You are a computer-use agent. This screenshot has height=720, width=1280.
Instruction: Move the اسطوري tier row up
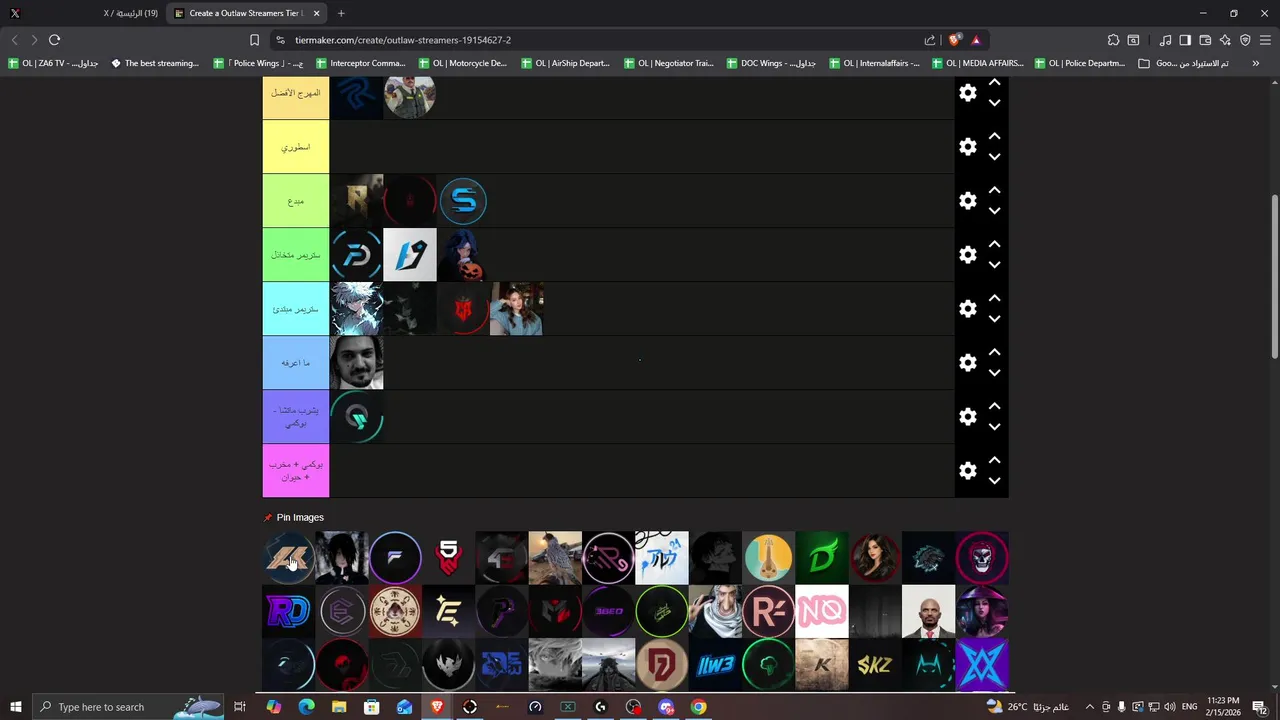[995, 136]
